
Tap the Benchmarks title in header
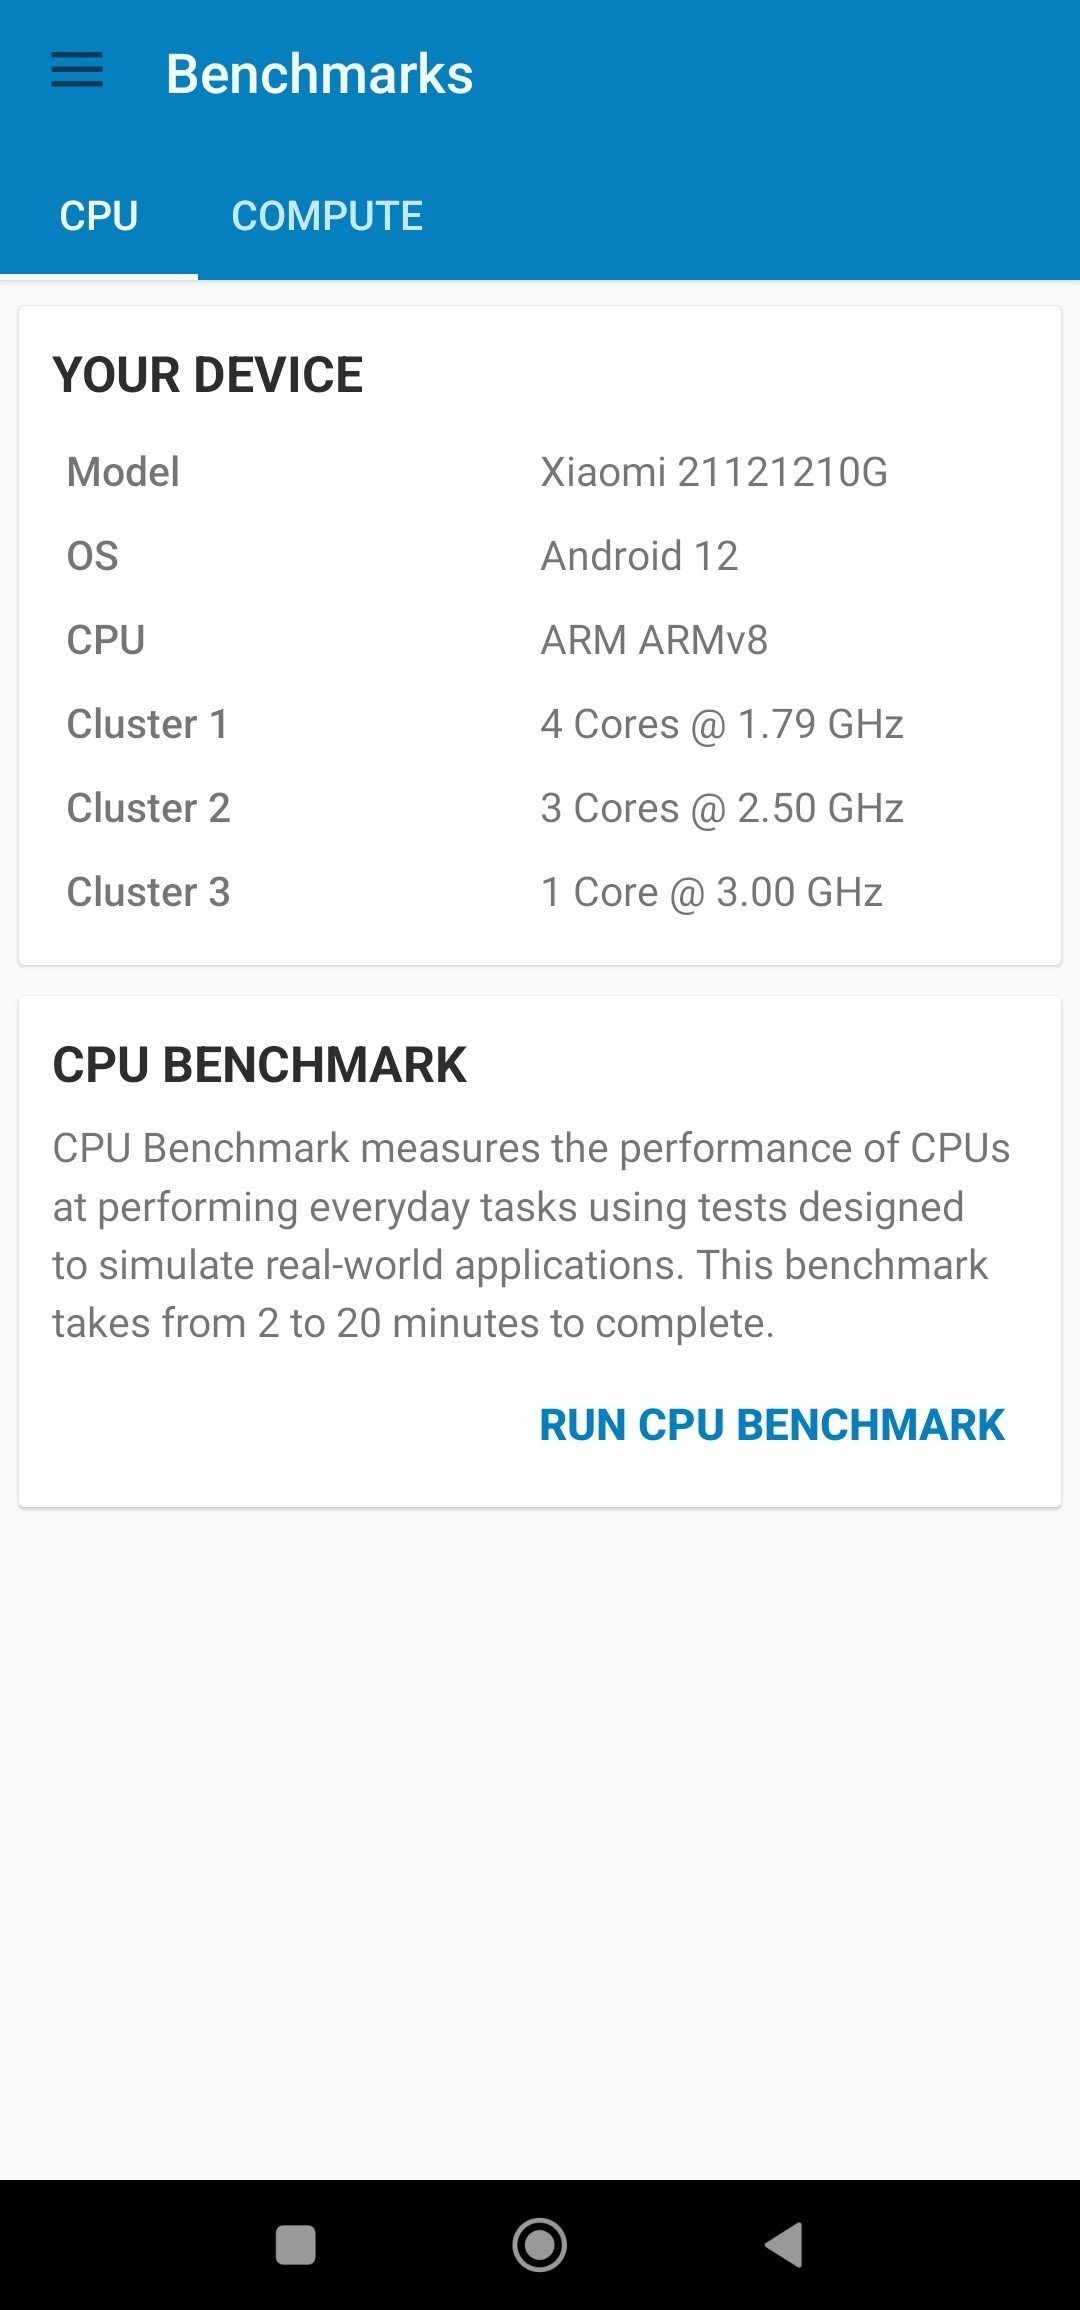pyautogui.click(x=319, y=74)
